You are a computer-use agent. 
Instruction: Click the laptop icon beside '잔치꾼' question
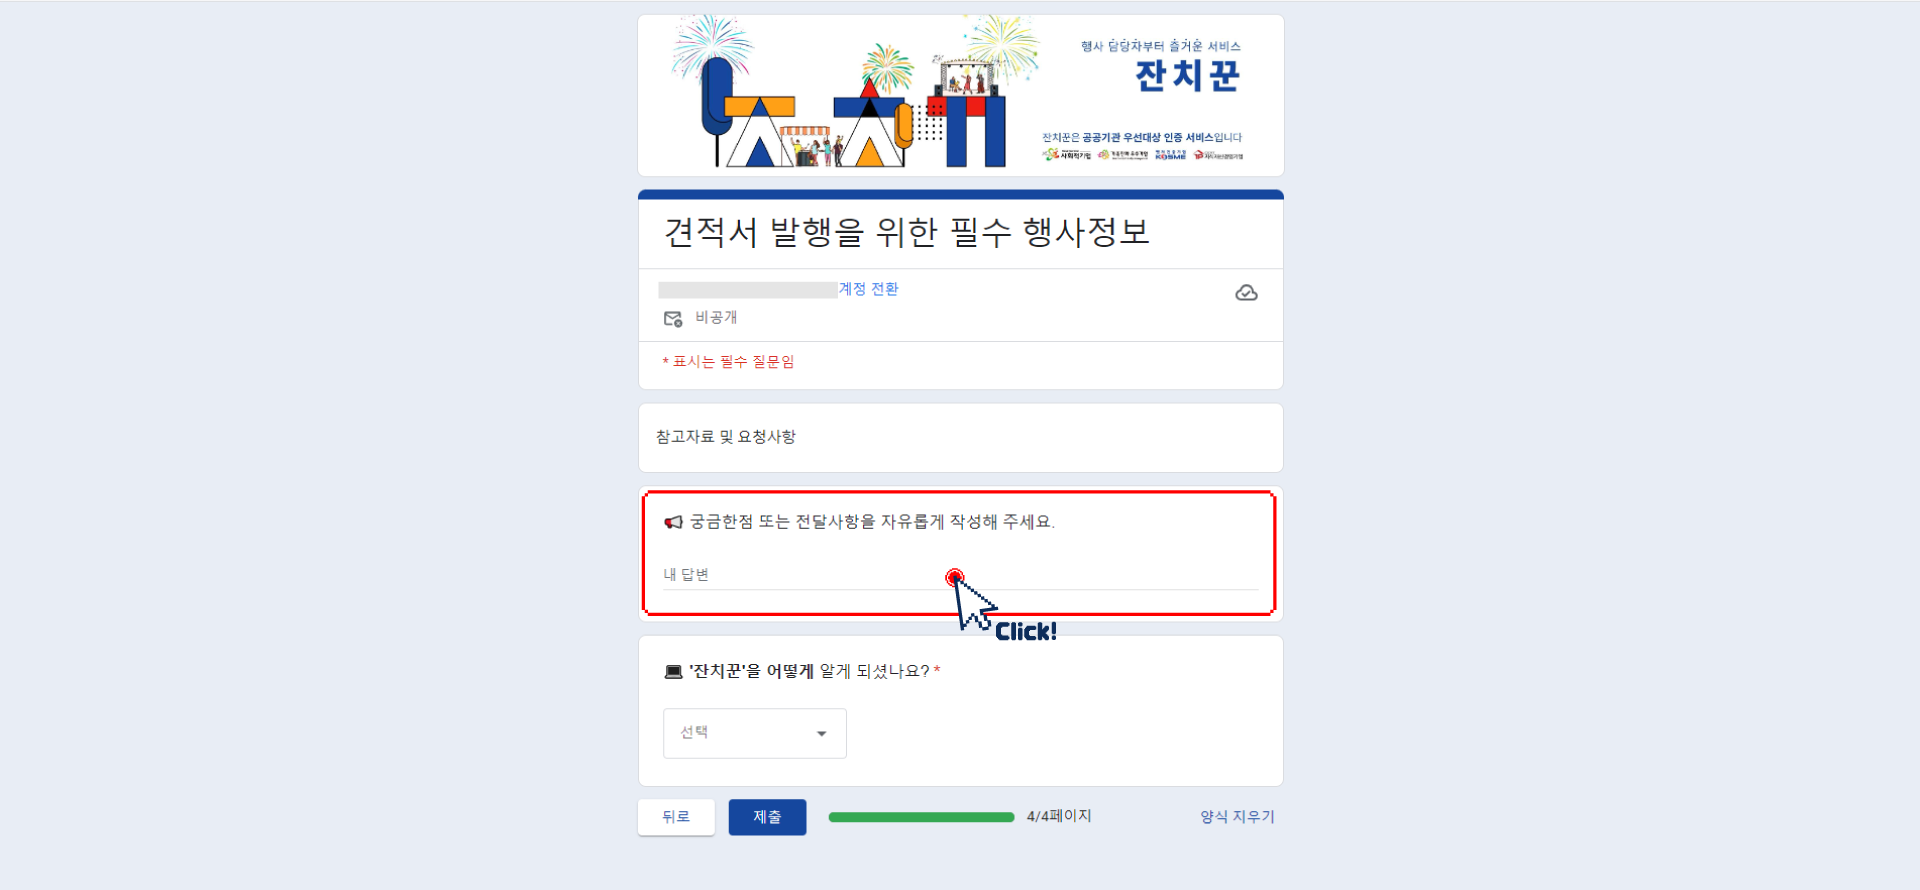pos(673,672)
